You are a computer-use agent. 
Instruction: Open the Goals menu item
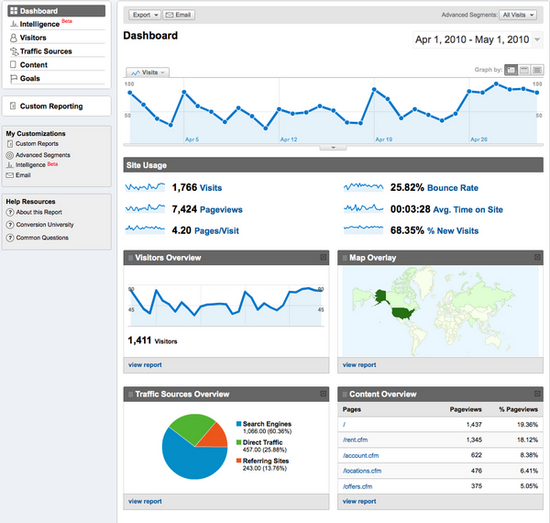[30, 78]
